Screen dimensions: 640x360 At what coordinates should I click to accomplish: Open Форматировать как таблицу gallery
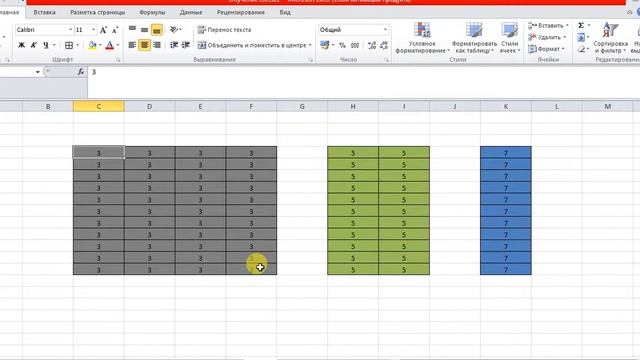[x=474, y=38]
